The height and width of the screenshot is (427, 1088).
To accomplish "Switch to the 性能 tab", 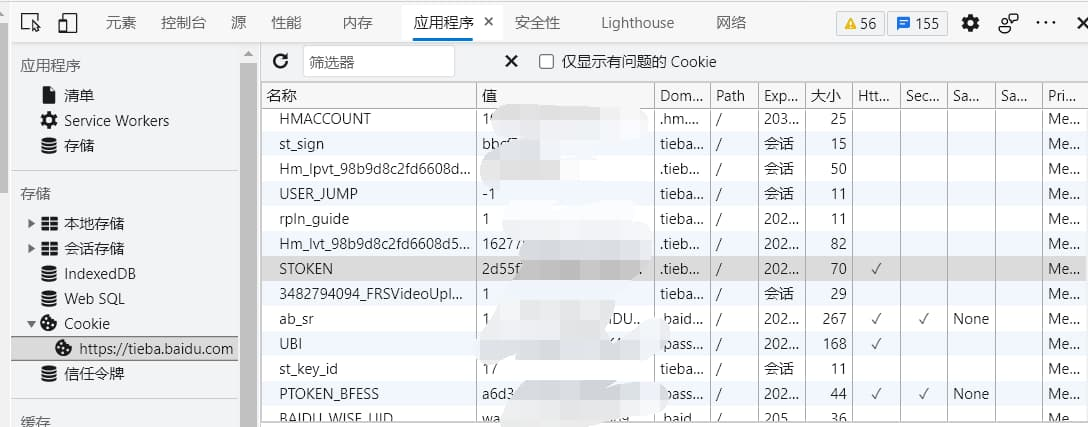I will 287,23.
